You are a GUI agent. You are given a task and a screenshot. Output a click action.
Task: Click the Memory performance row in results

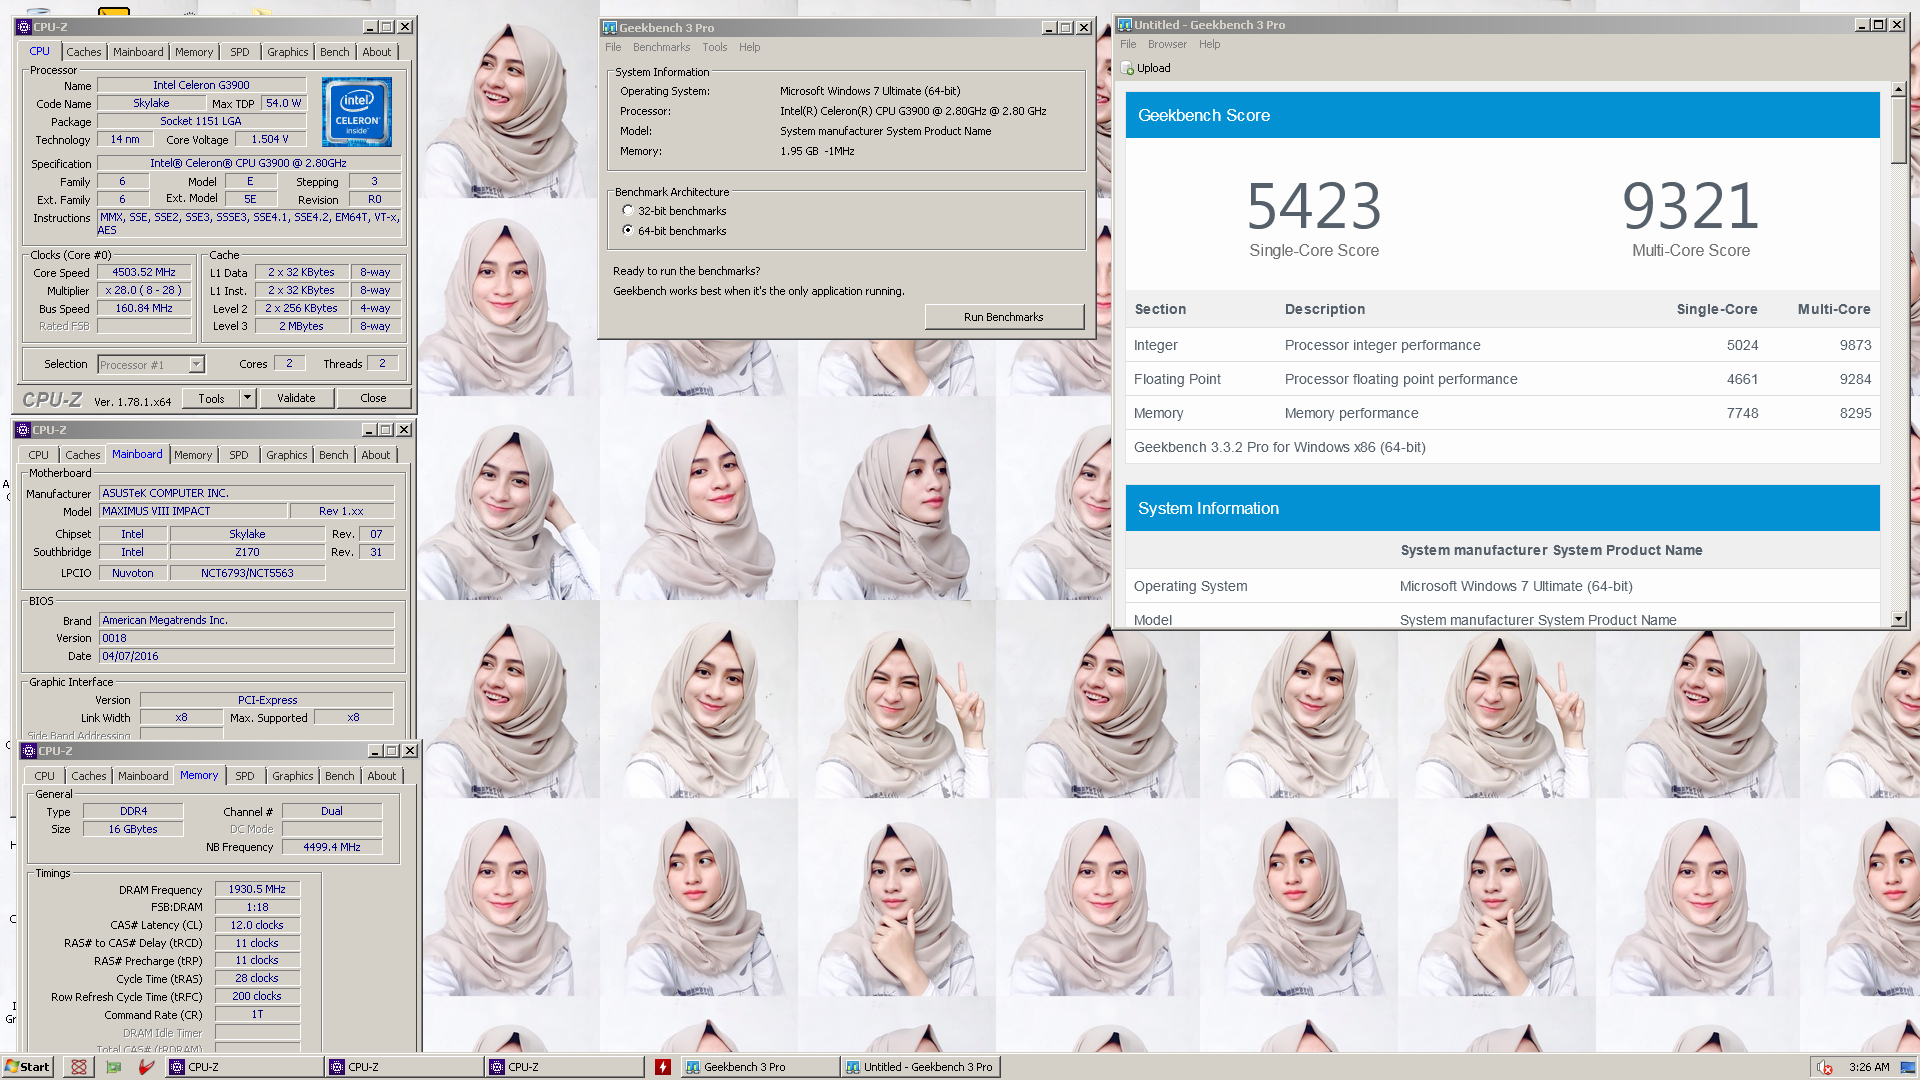[1502, 413]
